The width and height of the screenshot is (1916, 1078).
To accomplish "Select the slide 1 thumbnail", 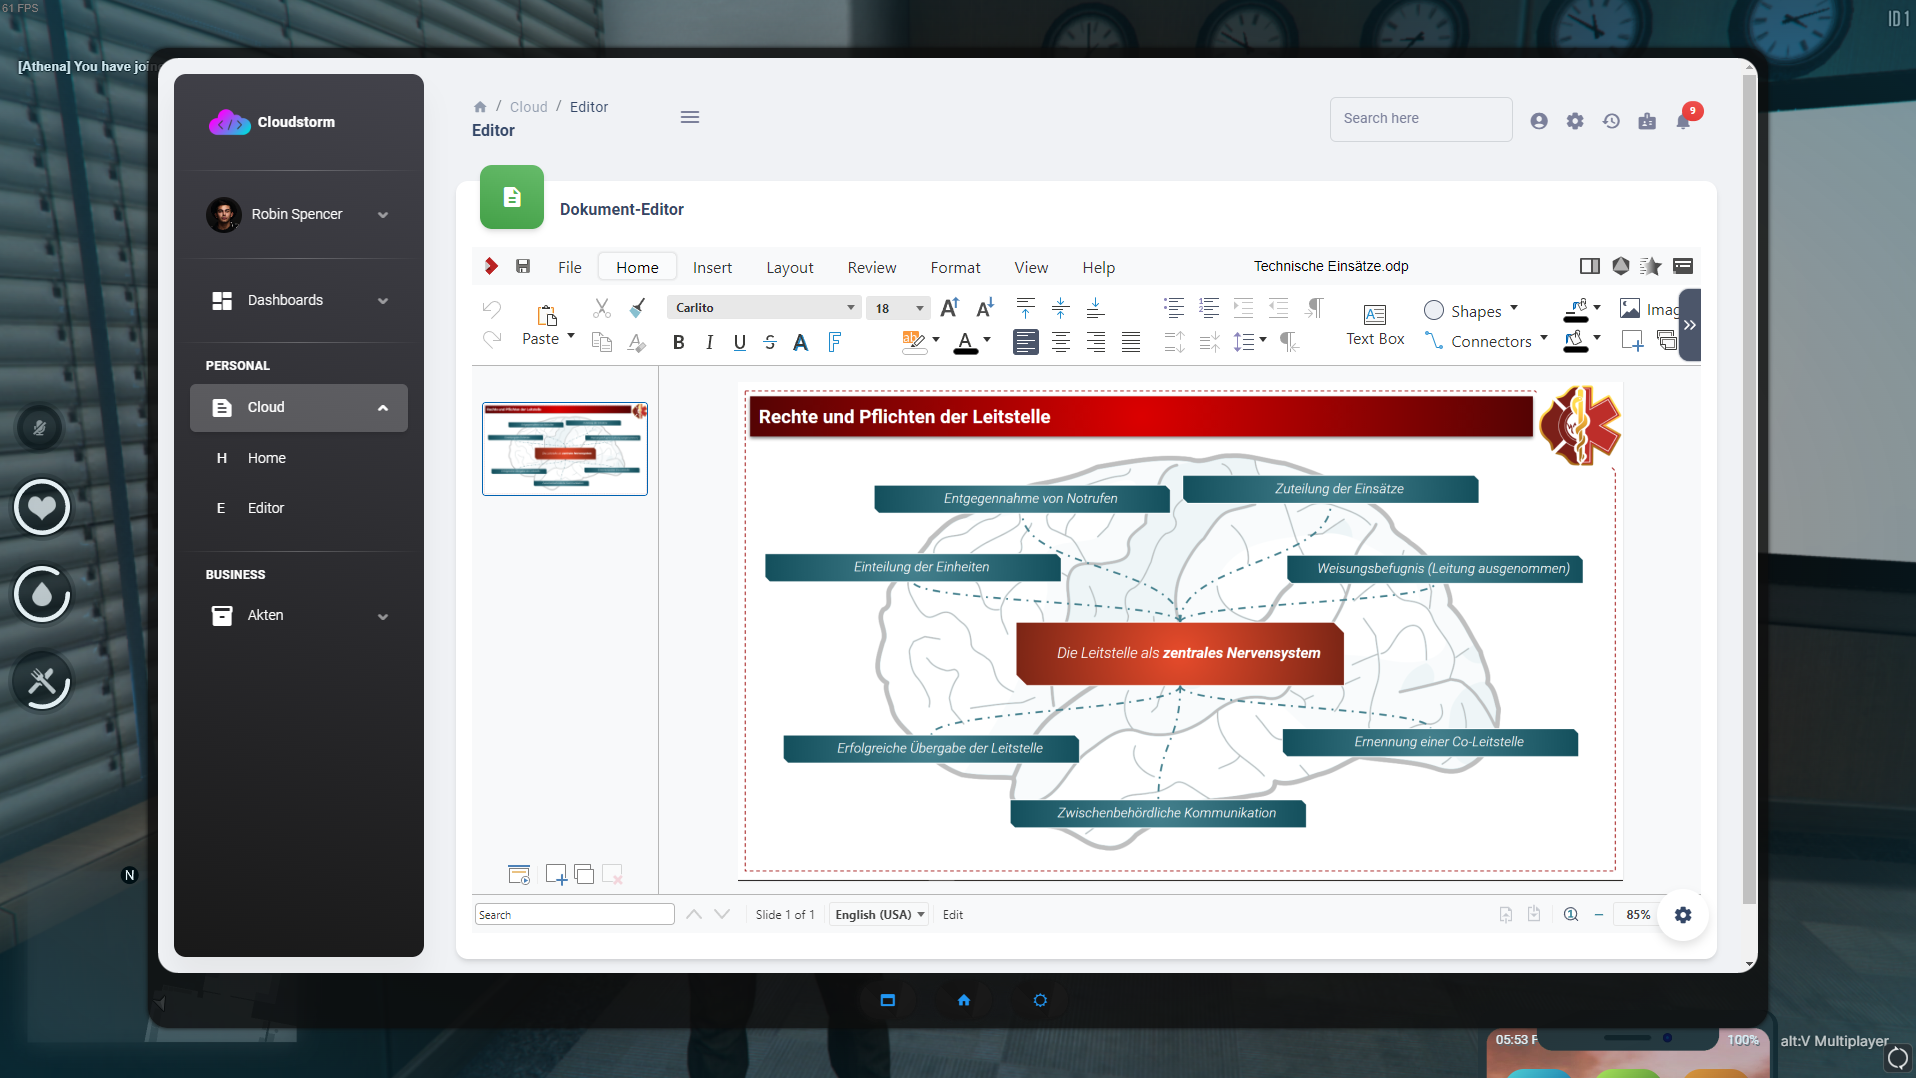I will [565, 449].
